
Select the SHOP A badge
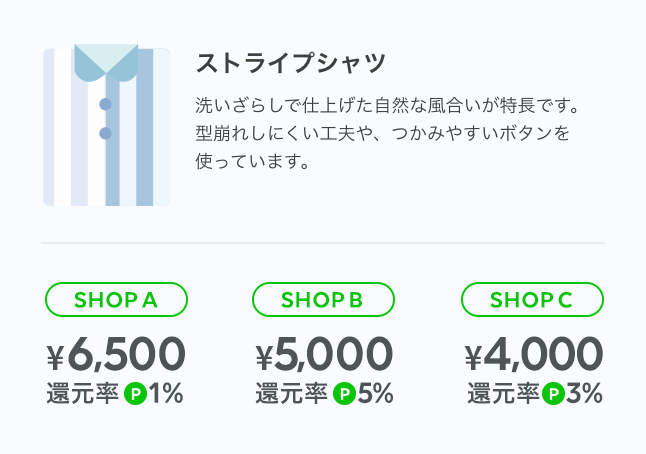tap(116, 300)
